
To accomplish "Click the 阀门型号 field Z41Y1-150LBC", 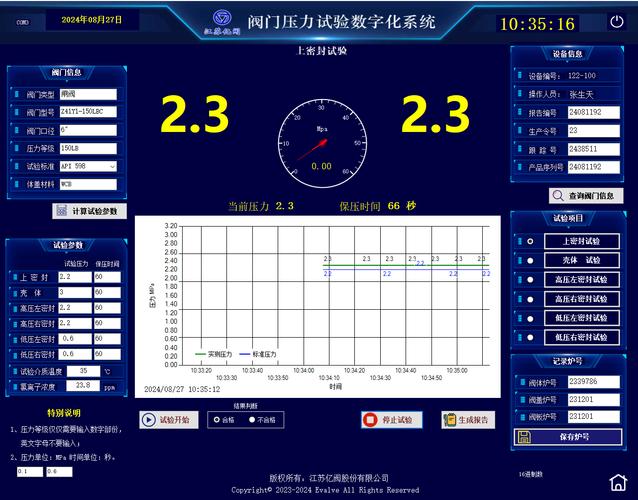I will (88, 112).
